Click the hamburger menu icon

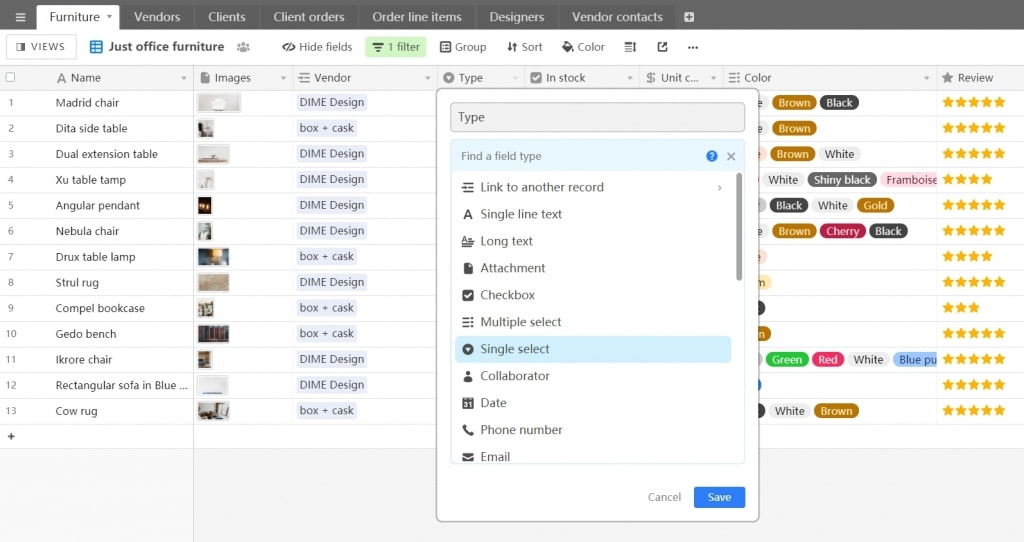[20, 17]
